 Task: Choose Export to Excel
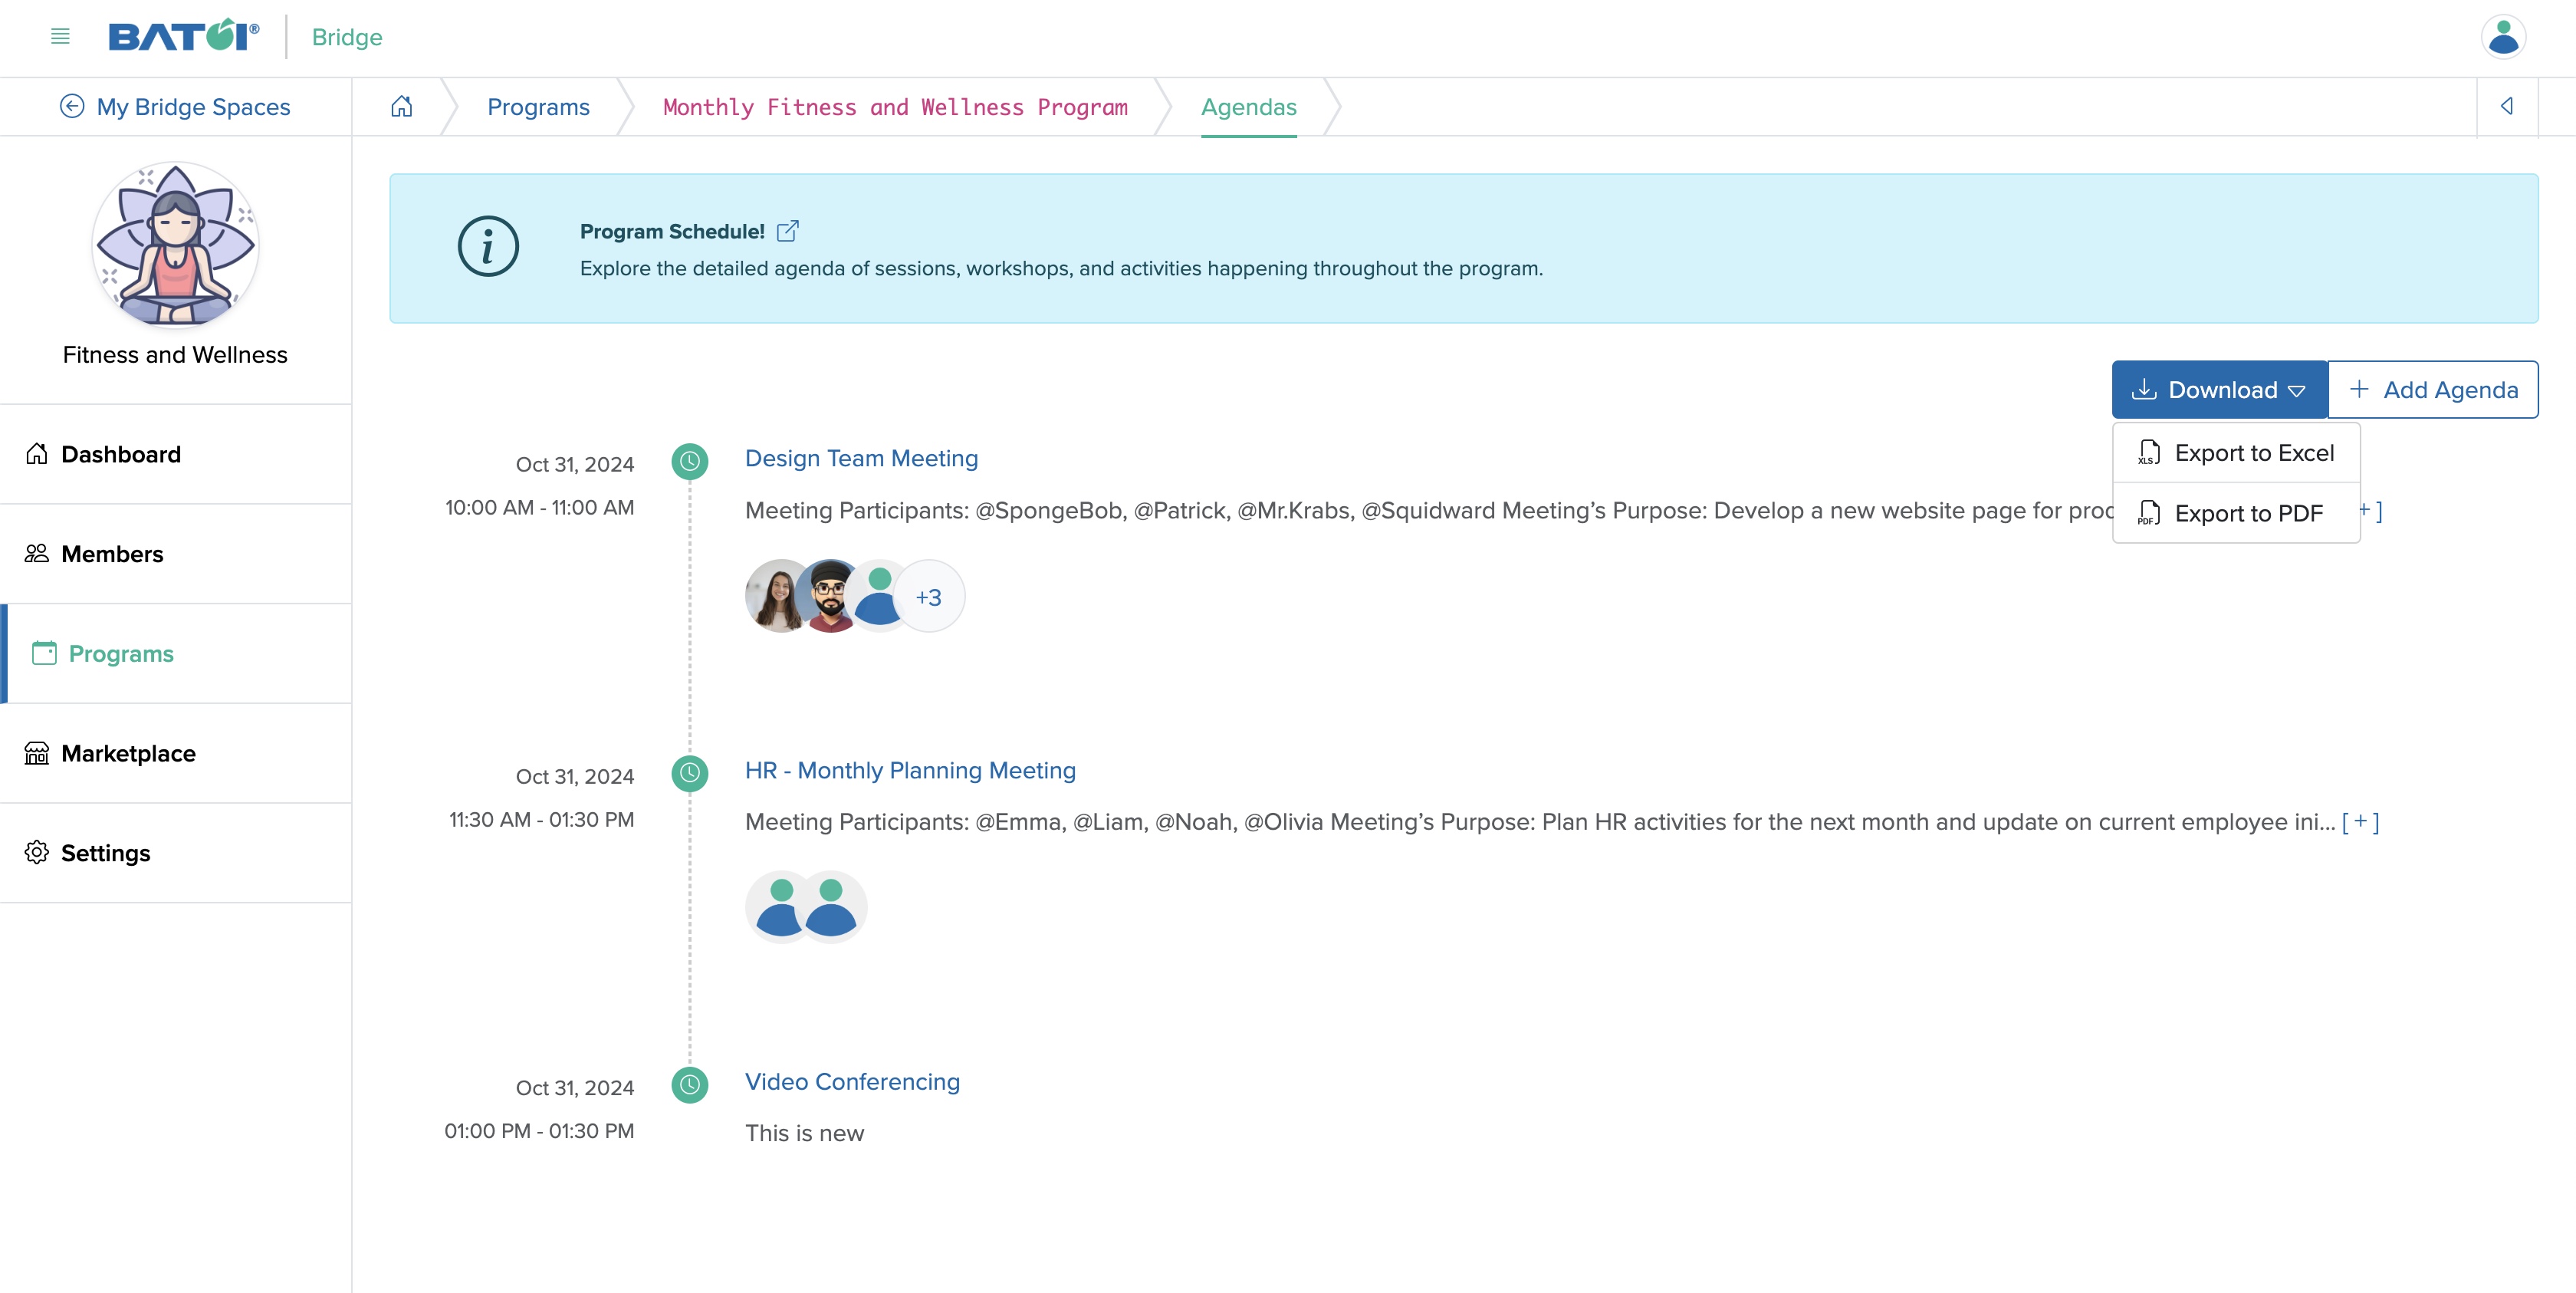(2236, 453)
